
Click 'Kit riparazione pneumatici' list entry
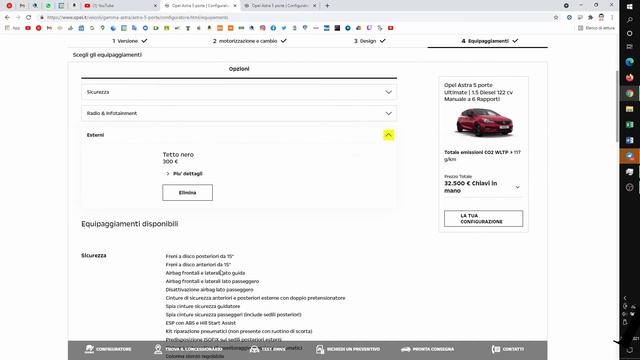point(239,331)
